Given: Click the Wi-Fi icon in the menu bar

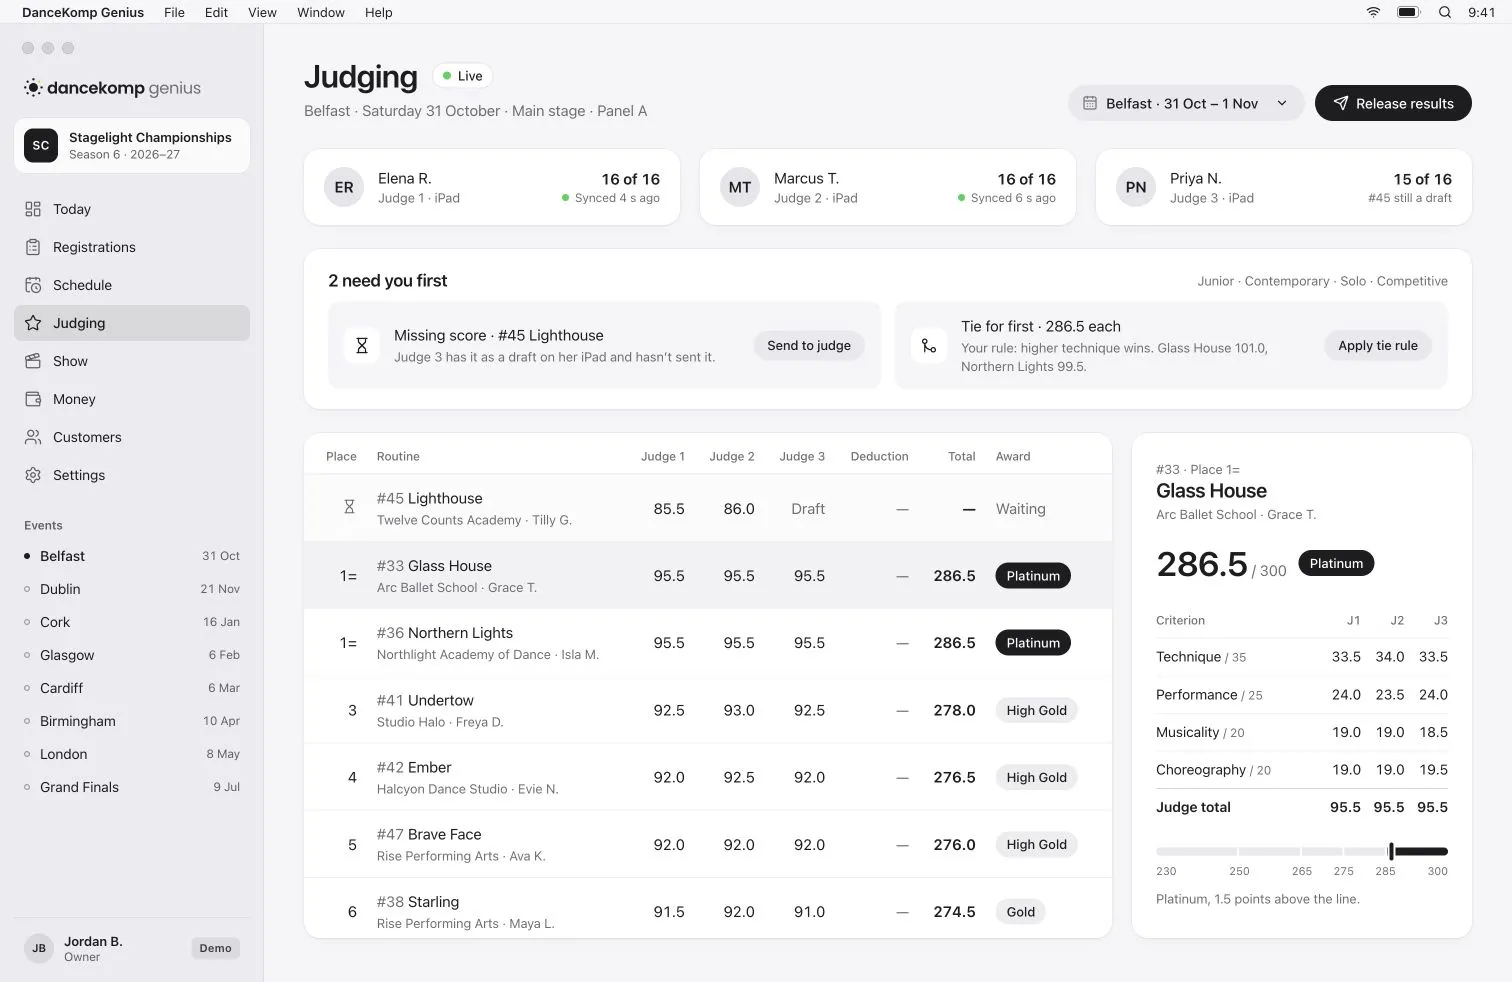Looking at the screenshot, I should pos(1374,12).
